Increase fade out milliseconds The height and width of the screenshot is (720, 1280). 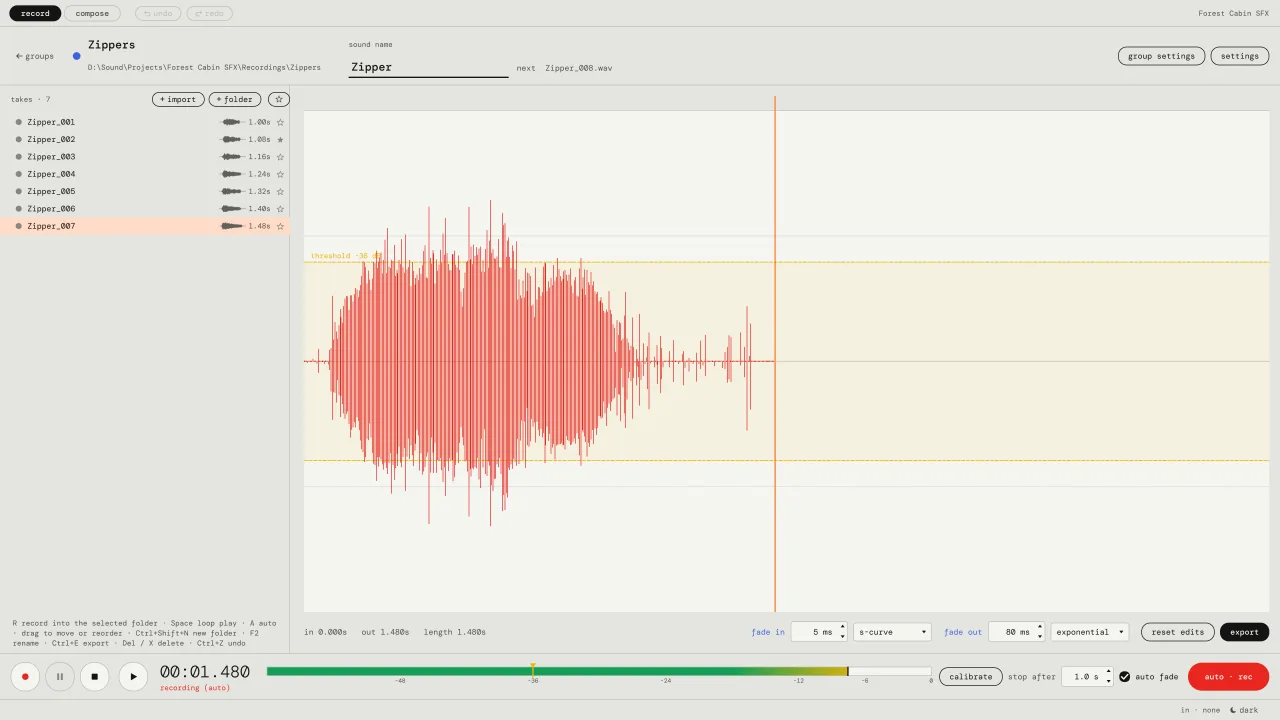coord(1040,627)
